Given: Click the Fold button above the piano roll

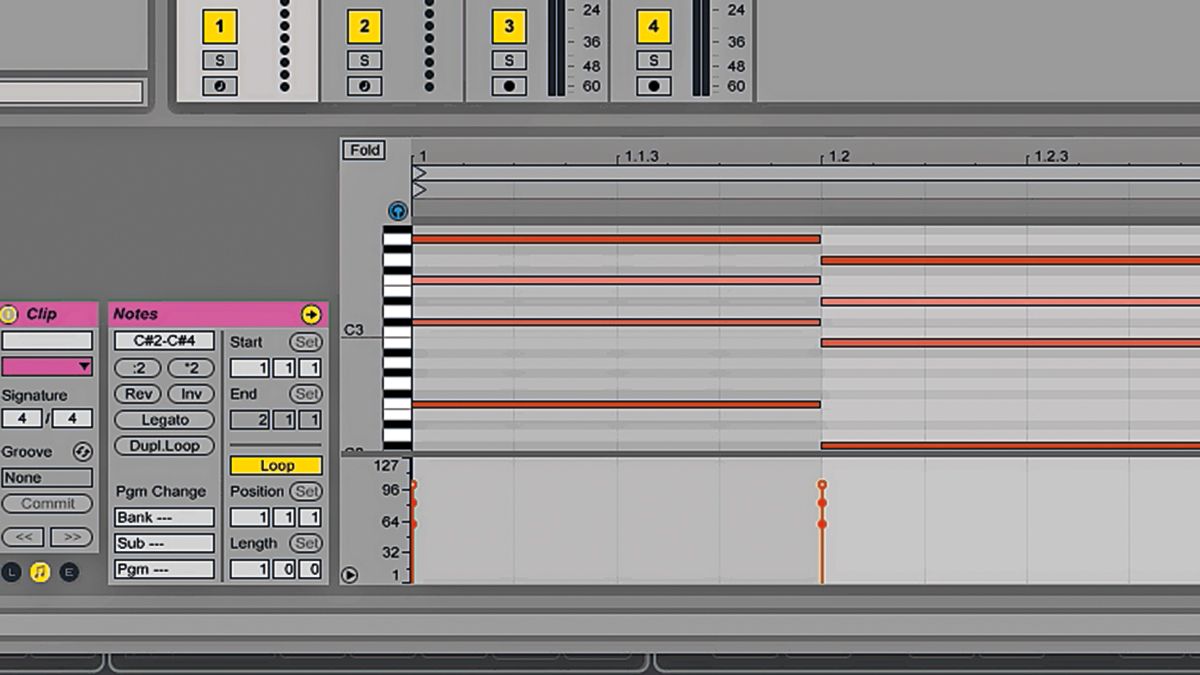Looking at the screenshot, I should (x=364, y=149).
